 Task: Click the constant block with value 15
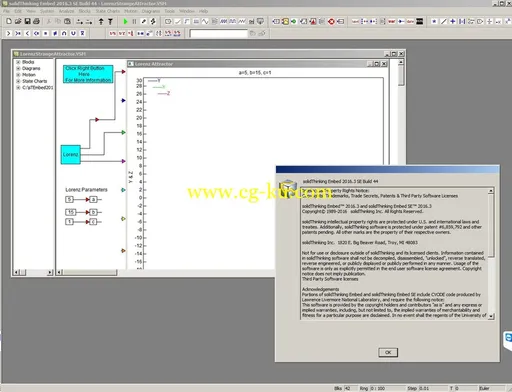(x=70, y=212)
